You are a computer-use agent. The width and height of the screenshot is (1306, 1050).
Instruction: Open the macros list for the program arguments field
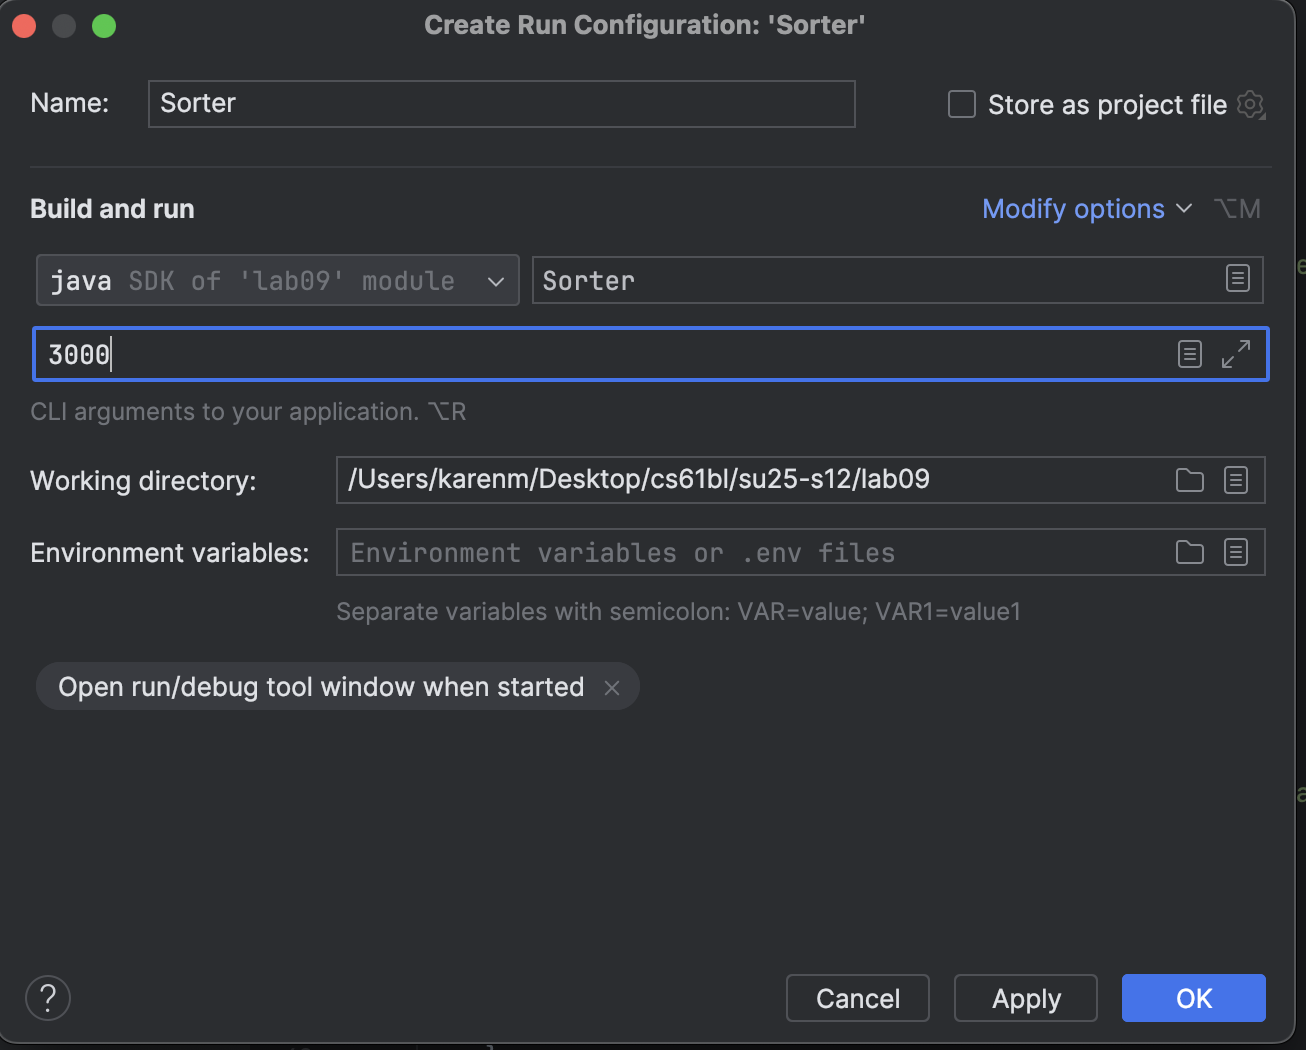tap(1189, 353)
